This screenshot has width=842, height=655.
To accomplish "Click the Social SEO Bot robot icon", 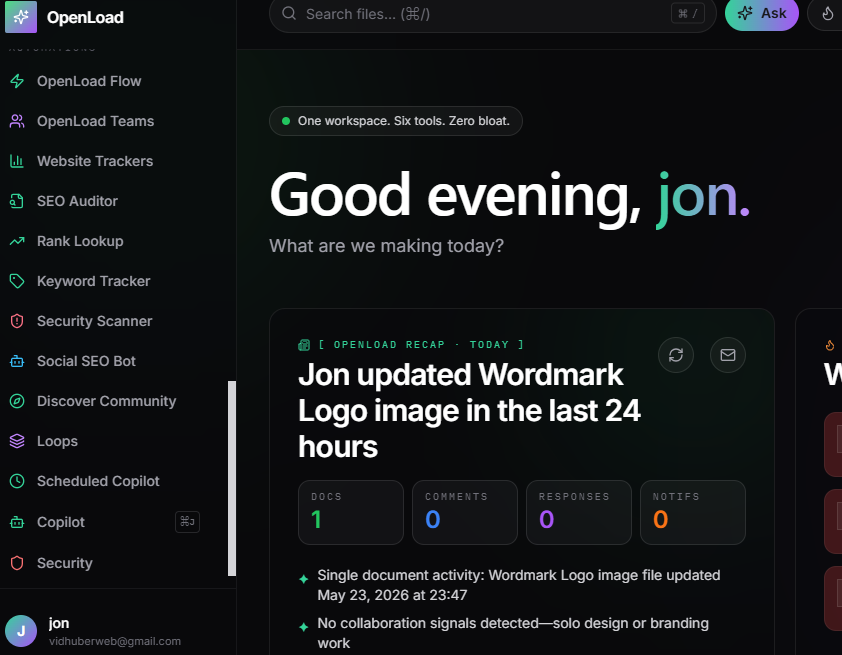I will pyautogui.click(x=17, y=361).
